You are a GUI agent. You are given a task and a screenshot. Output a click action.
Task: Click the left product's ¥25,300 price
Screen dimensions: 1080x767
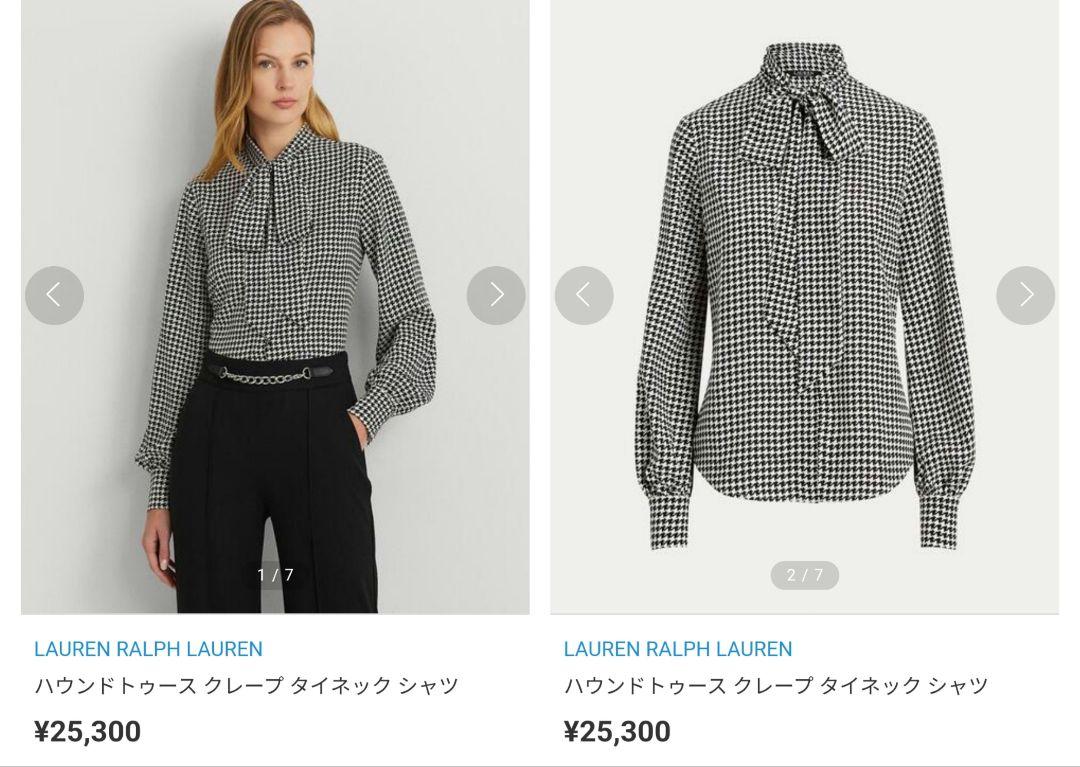87,731
